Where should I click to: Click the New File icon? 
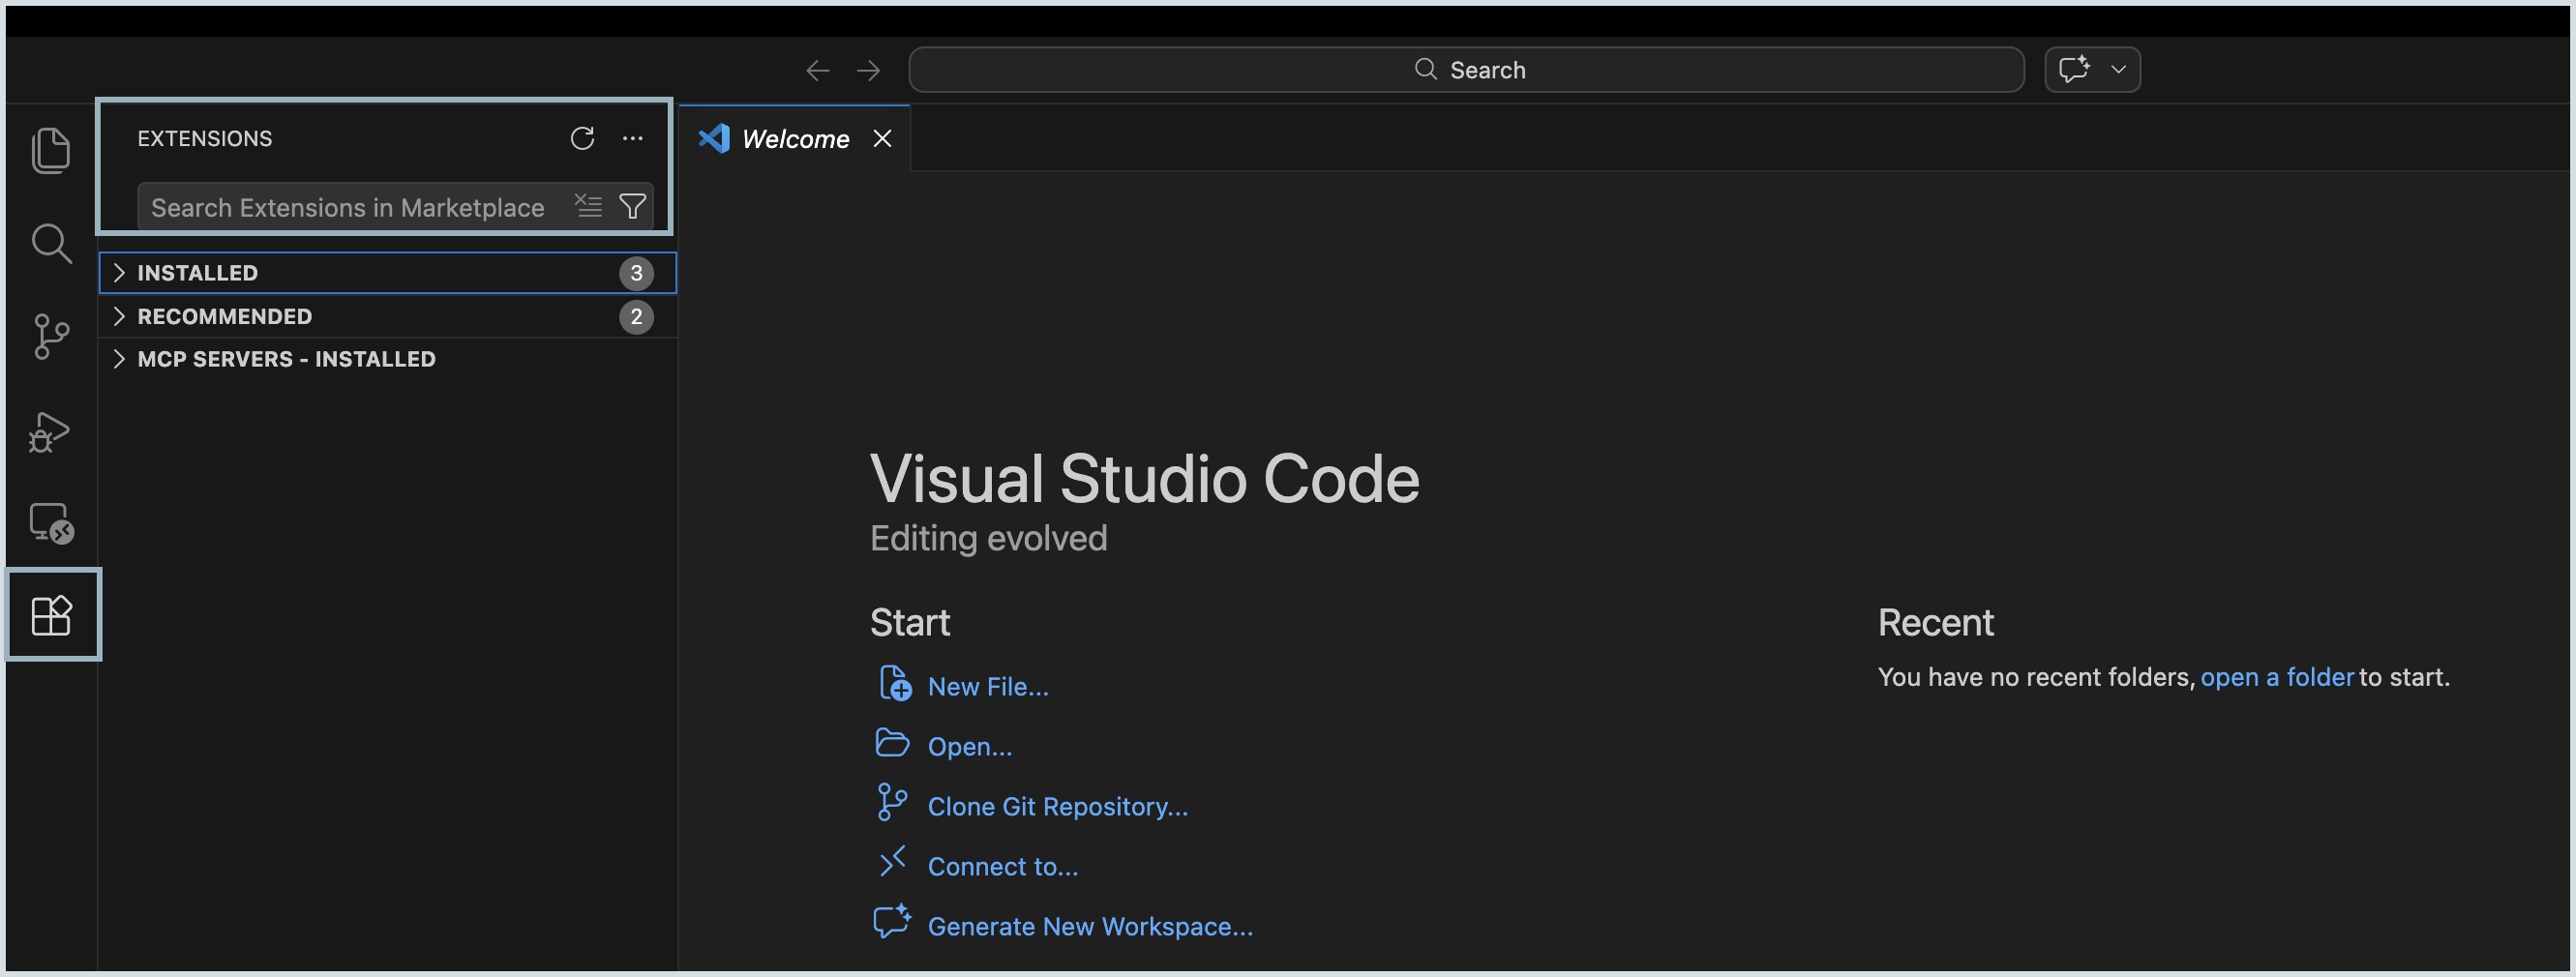[894, 684]
